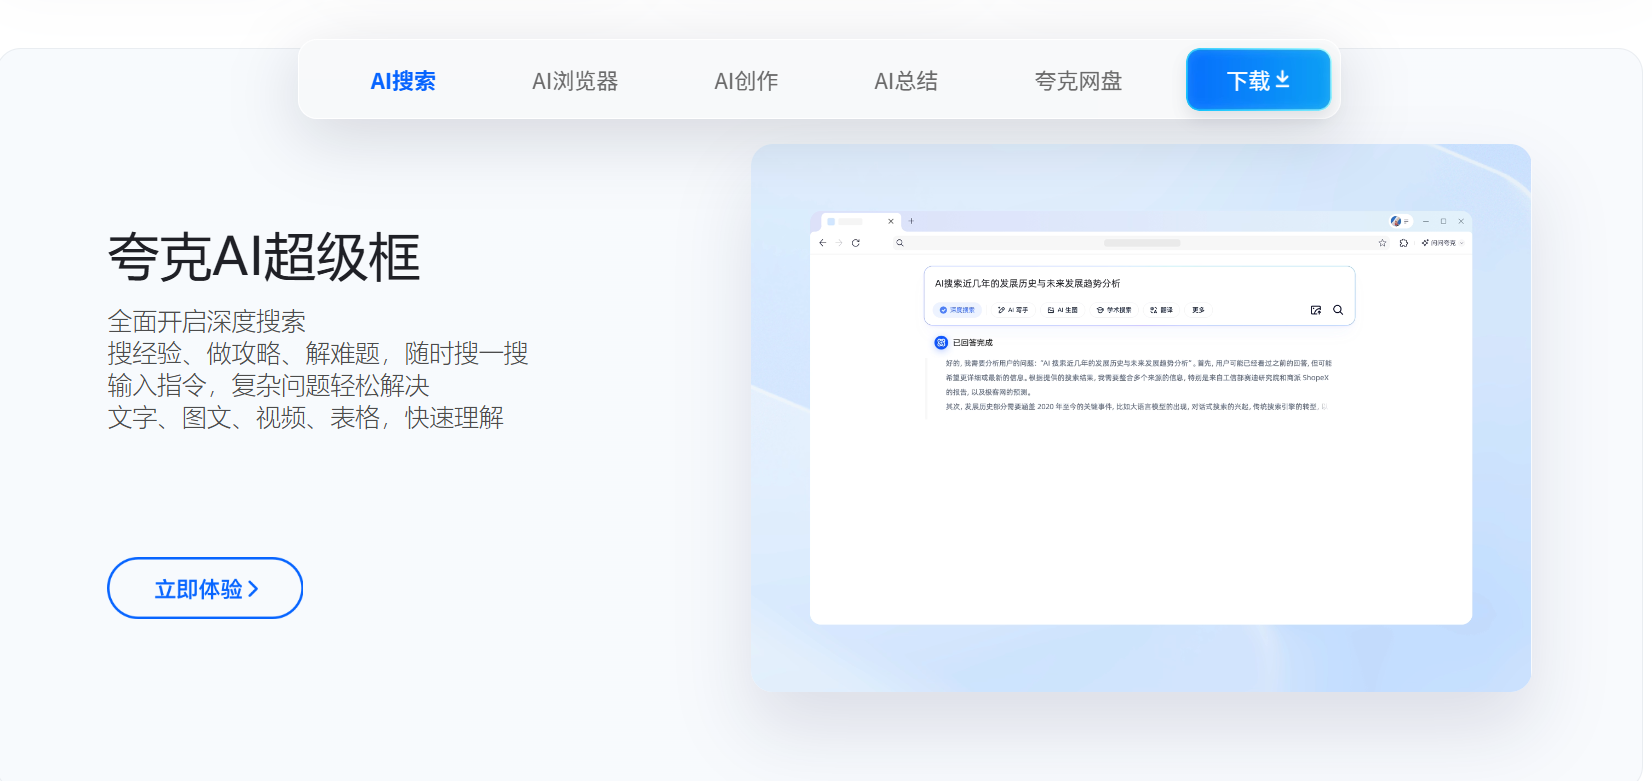Click the profile avatar in preview title bar
Screen dimensions: 1652x781
(1396, 221)
